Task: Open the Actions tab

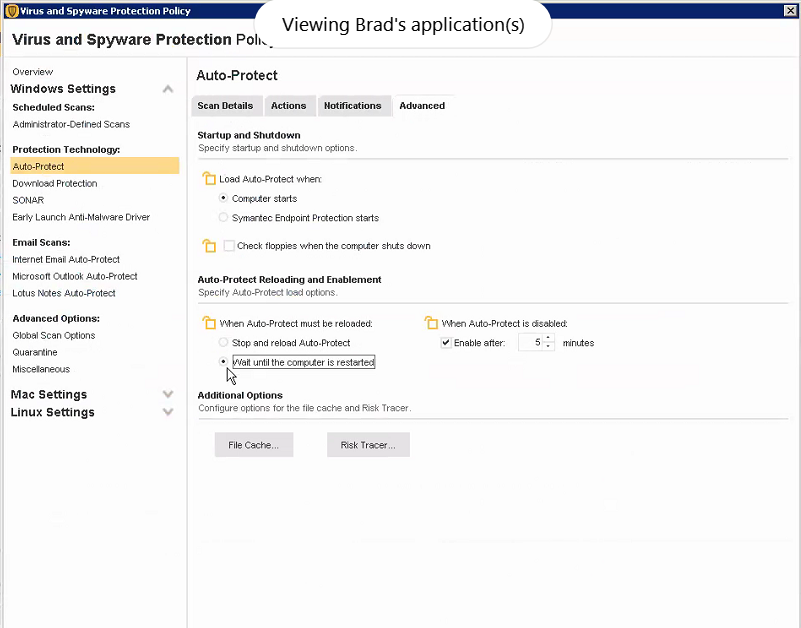Action: 289,106
